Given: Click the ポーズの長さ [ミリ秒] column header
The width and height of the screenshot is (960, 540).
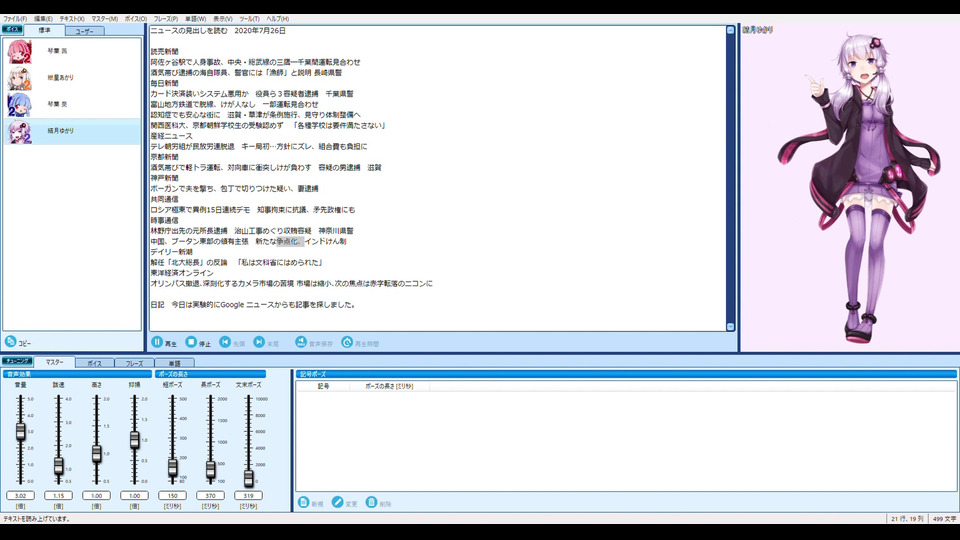Looking at the screenshot, I should click(x=389, y=386).
